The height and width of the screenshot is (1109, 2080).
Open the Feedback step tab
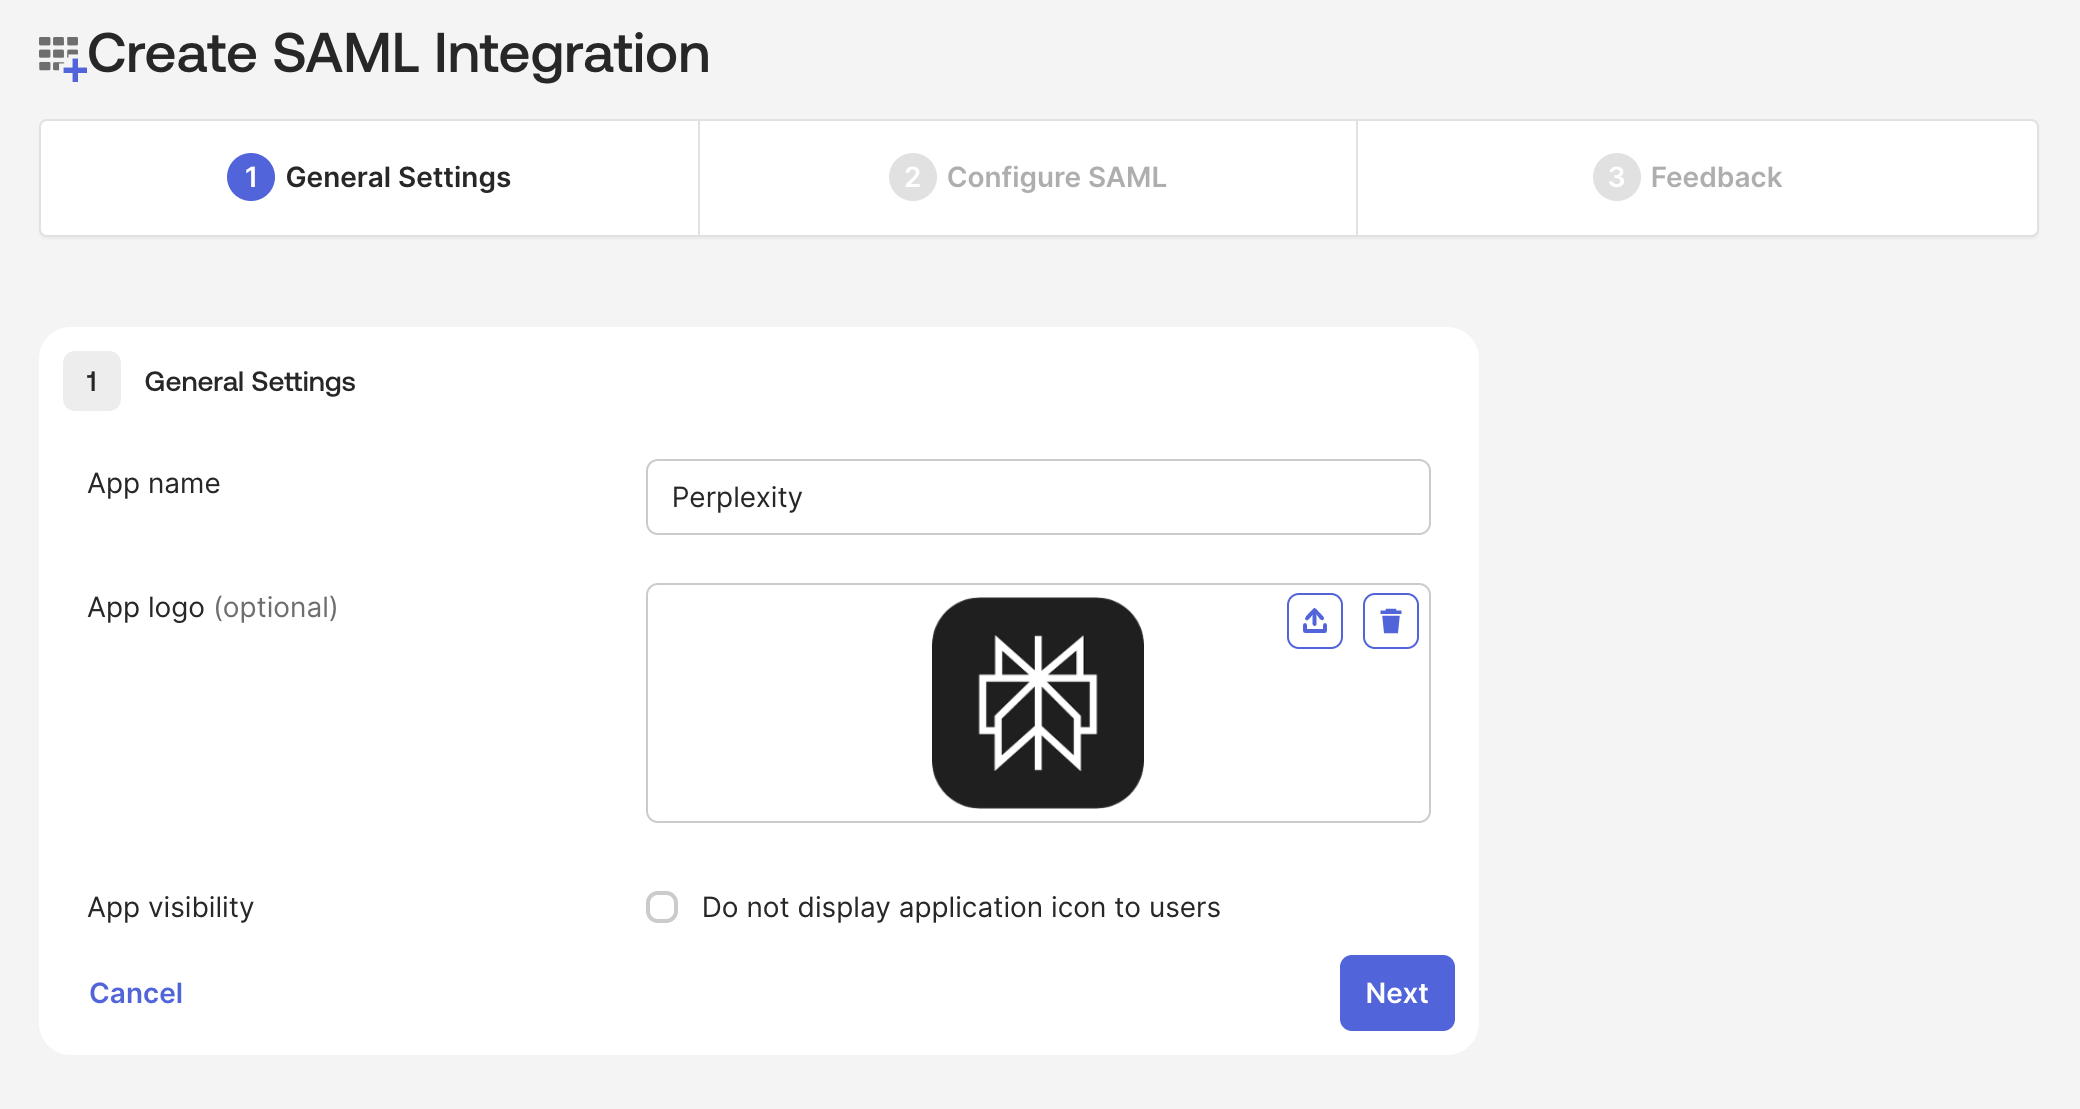1697,178
